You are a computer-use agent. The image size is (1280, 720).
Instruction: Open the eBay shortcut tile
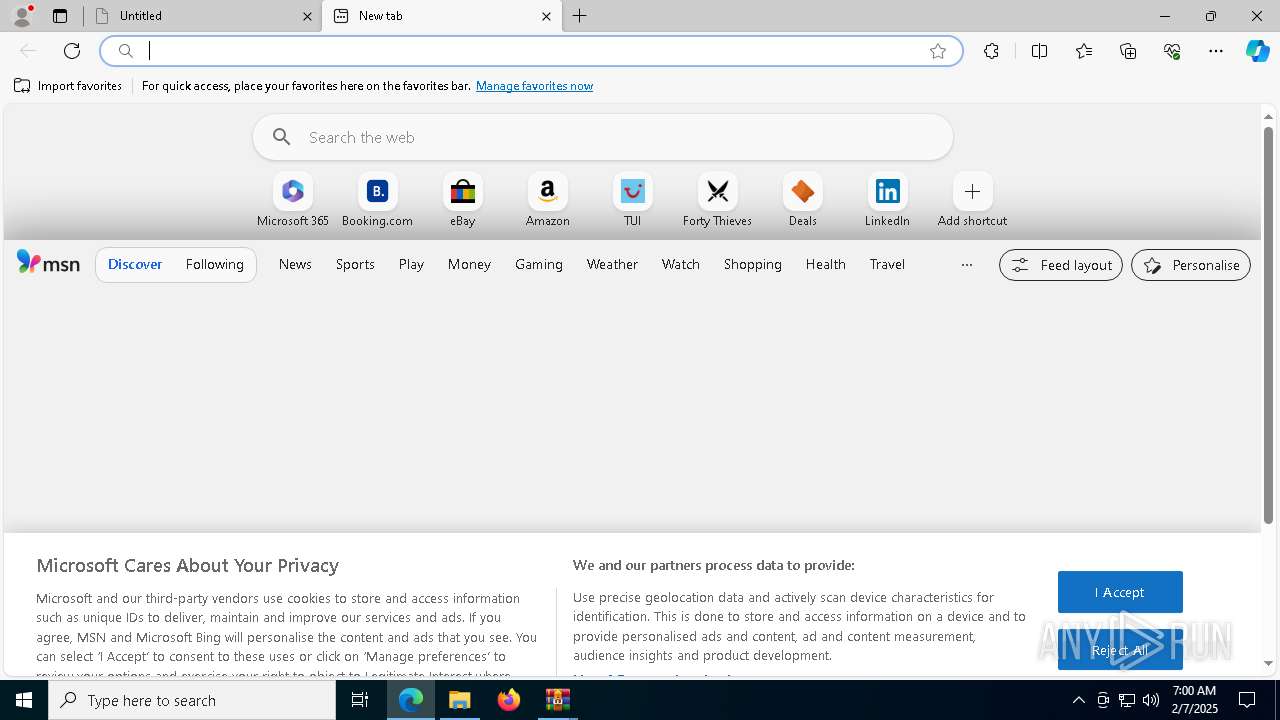click(462, 200)
